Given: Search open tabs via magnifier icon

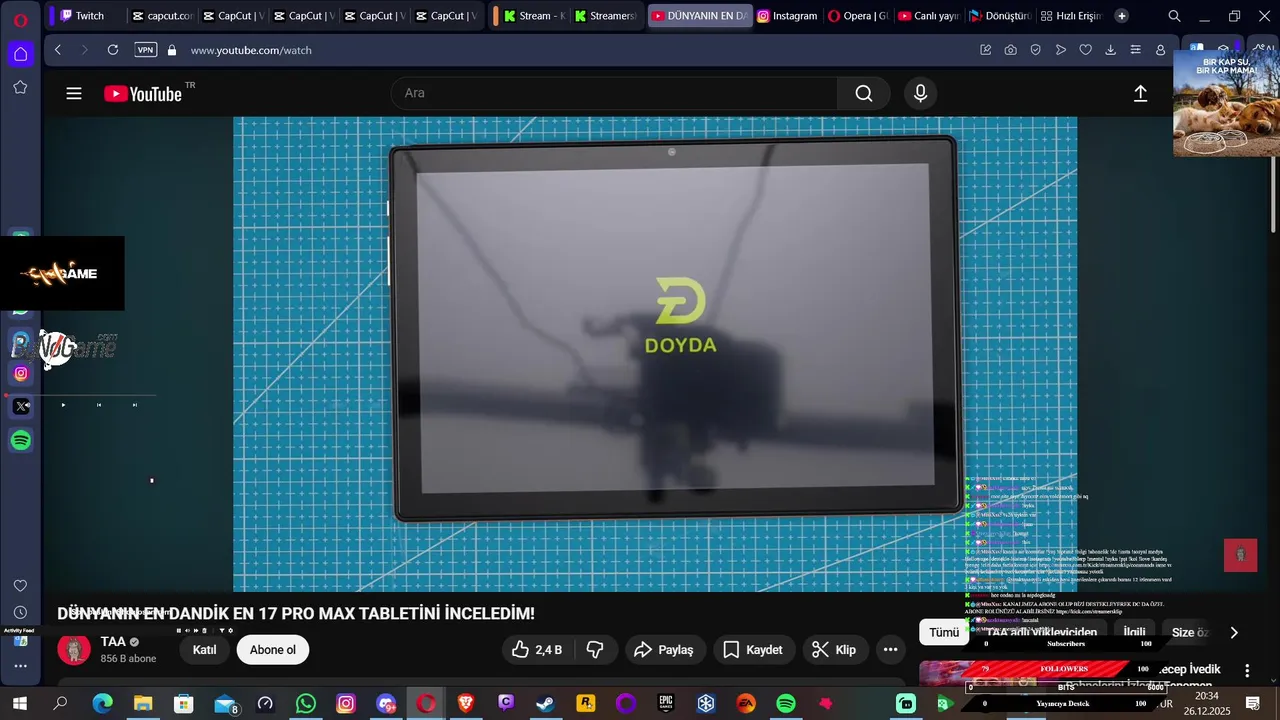Looking at the screenshot, I should tap(1174, 16).
